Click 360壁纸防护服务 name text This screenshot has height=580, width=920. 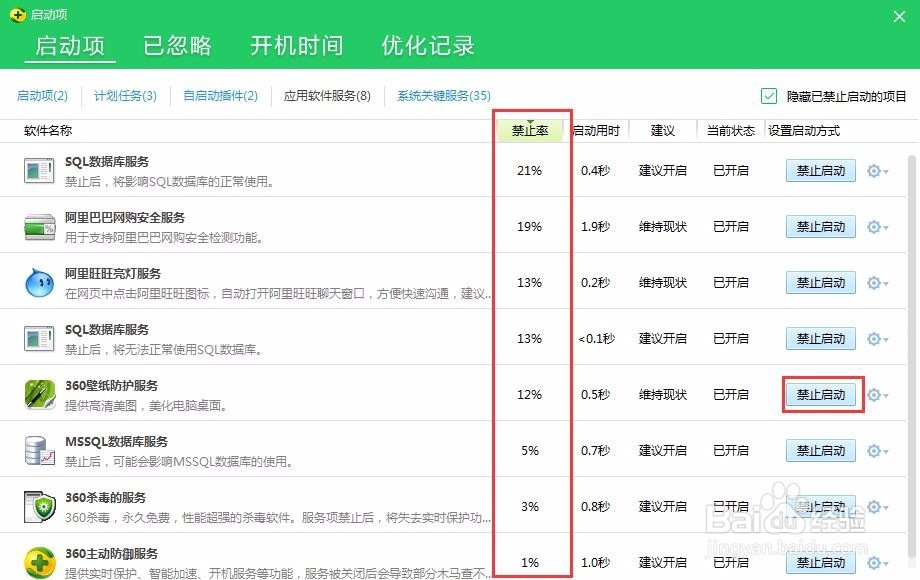tap(111, 386)
